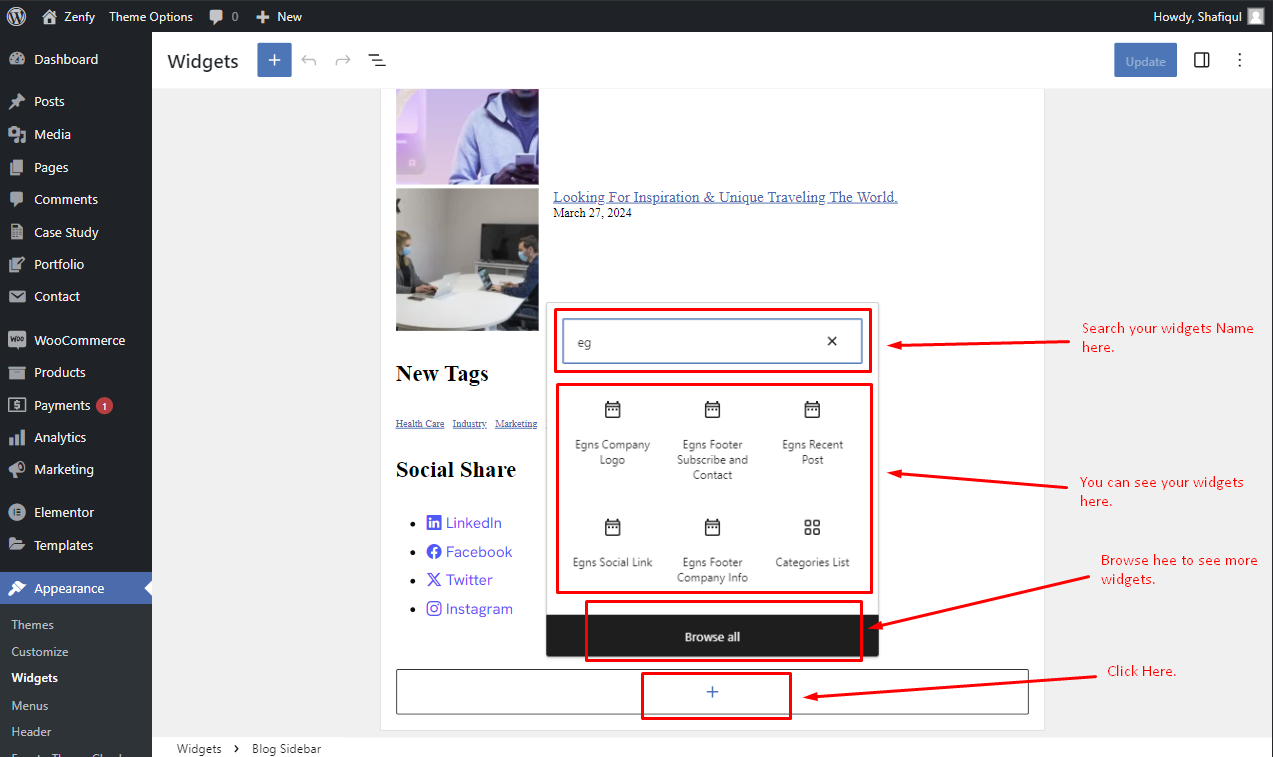Click the Marketing megaphone icon
The image size is (1273, 757).
coord(17,469)
